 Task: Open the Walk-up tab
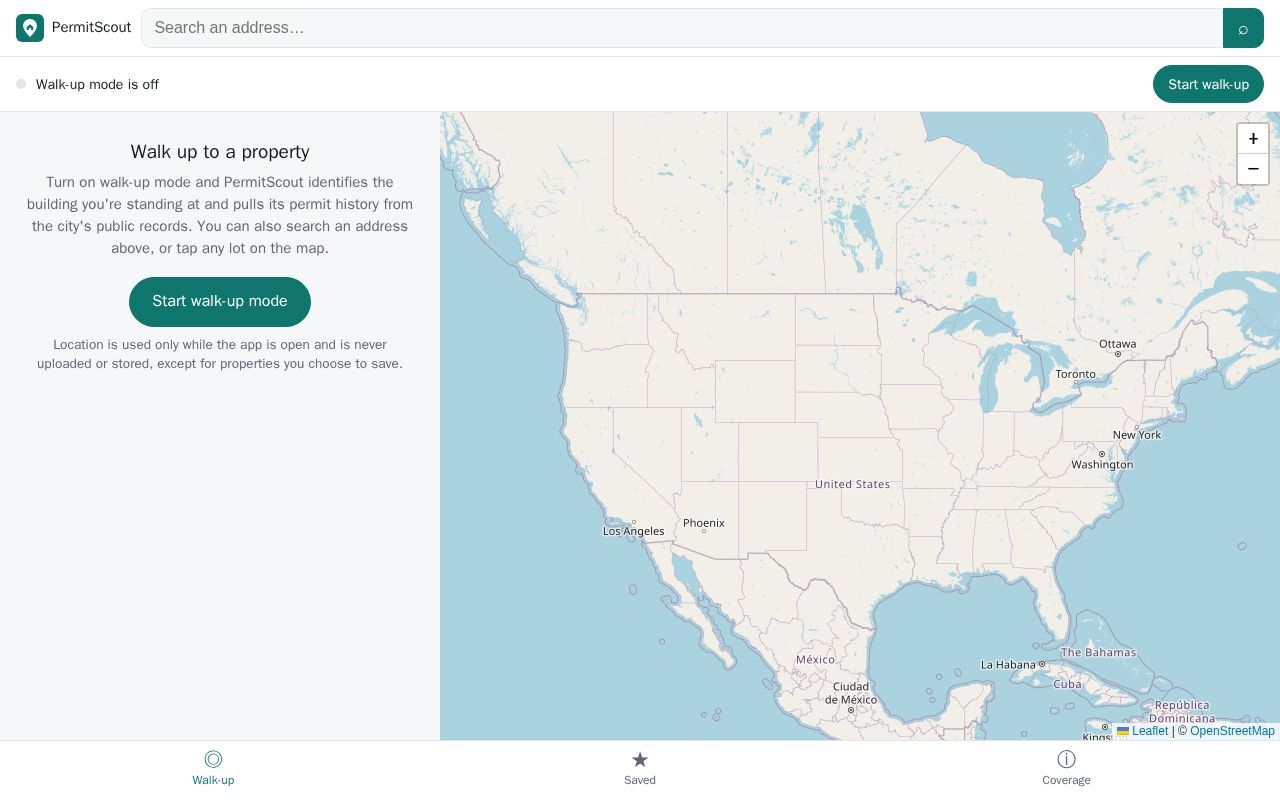point(213,769)
